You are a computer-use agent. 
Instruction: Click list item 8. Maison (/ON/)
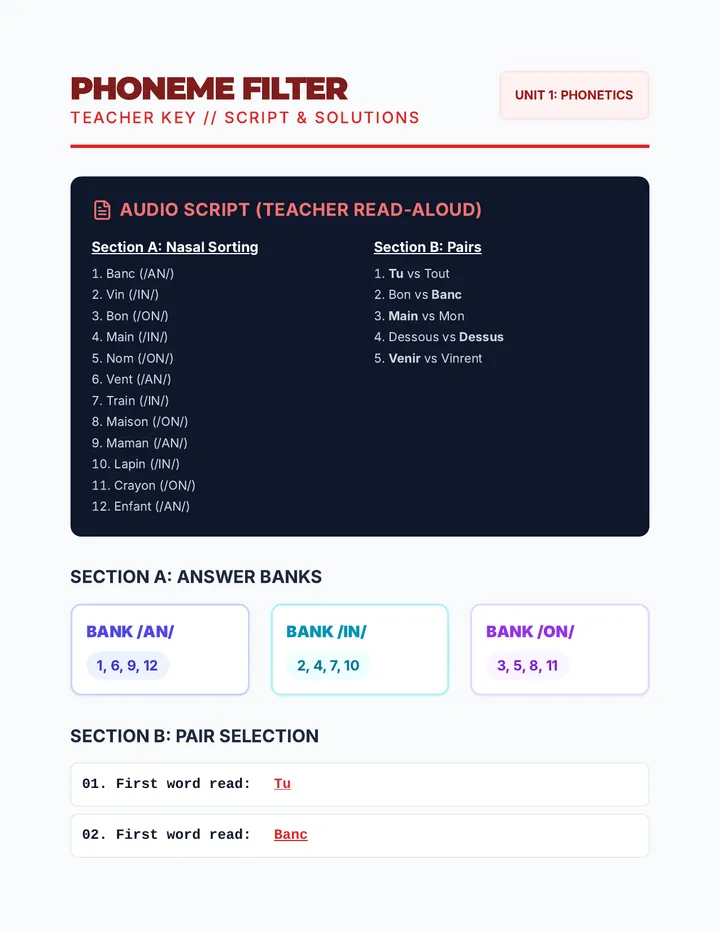pos(140,422)
